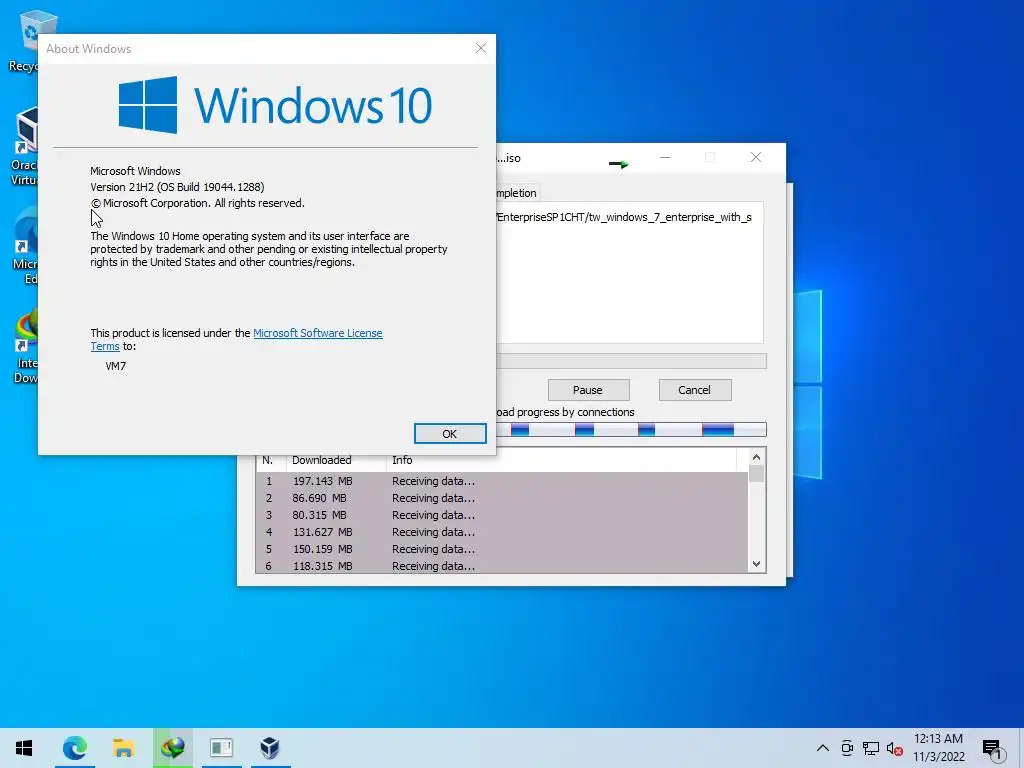Open the Windows Start menu

pos(24,748)
